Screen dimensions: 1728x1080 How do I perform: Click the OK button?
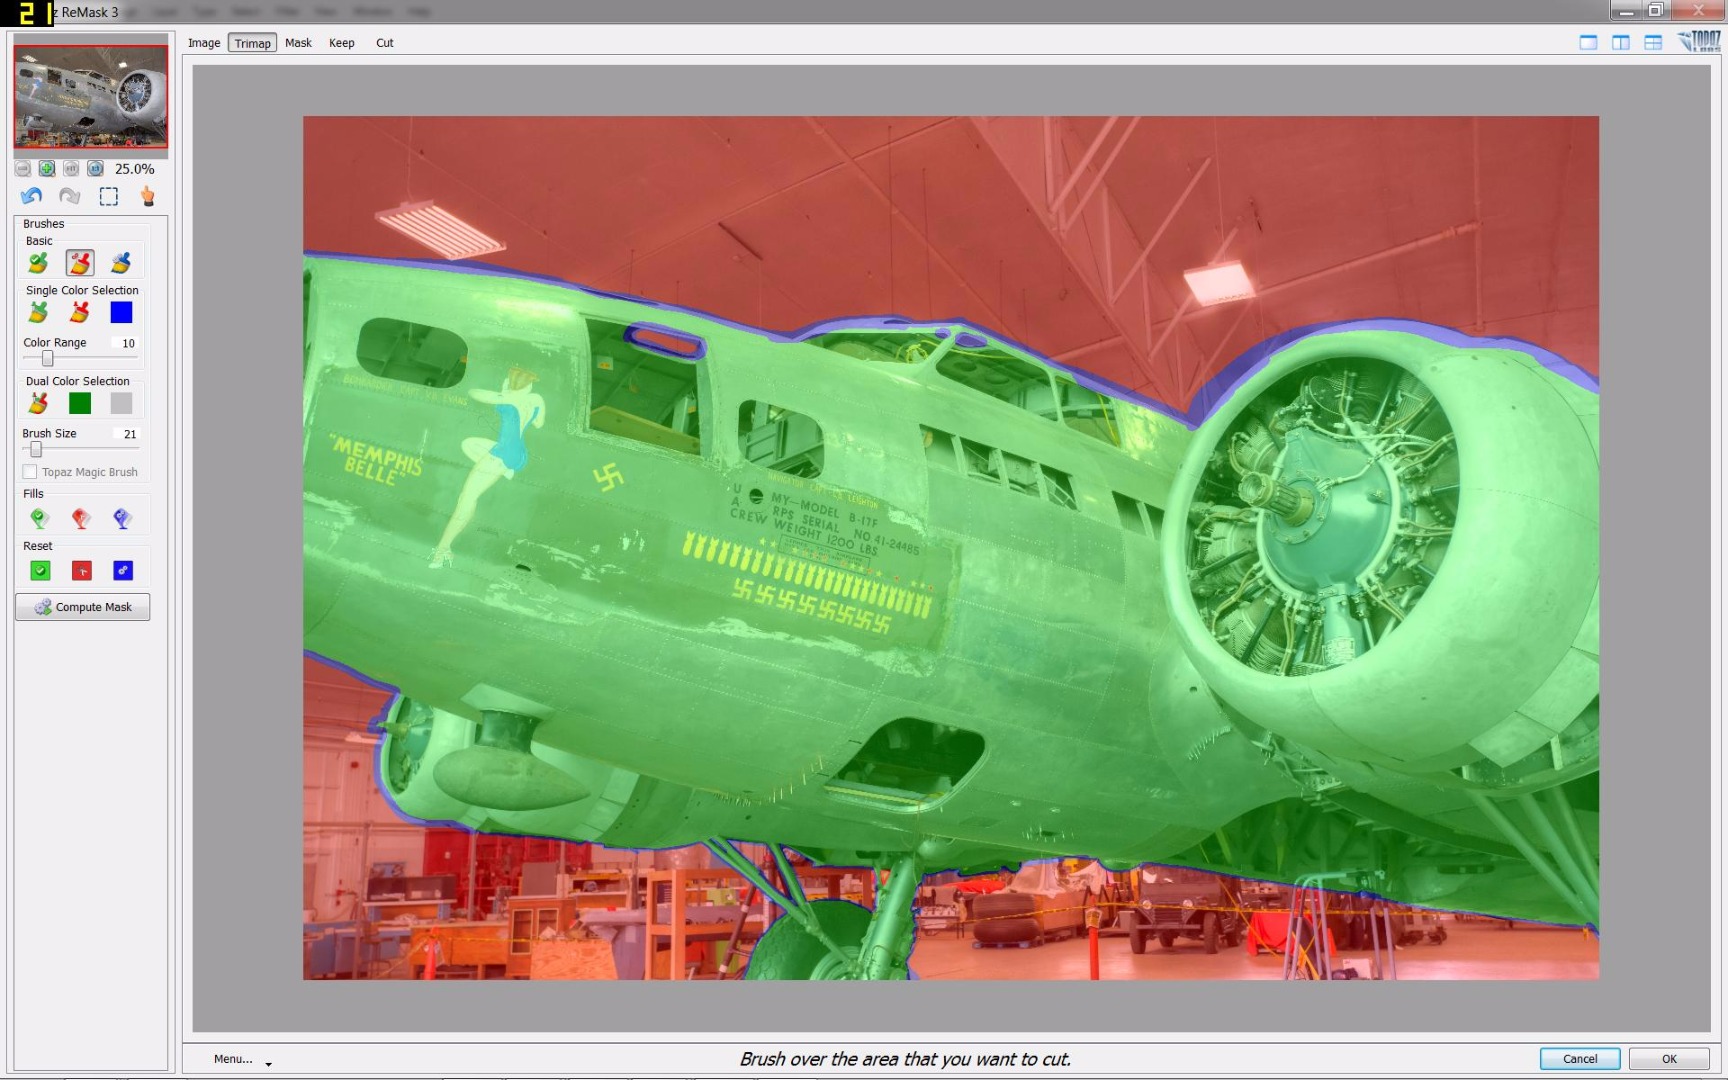tap(1669, 1059)
